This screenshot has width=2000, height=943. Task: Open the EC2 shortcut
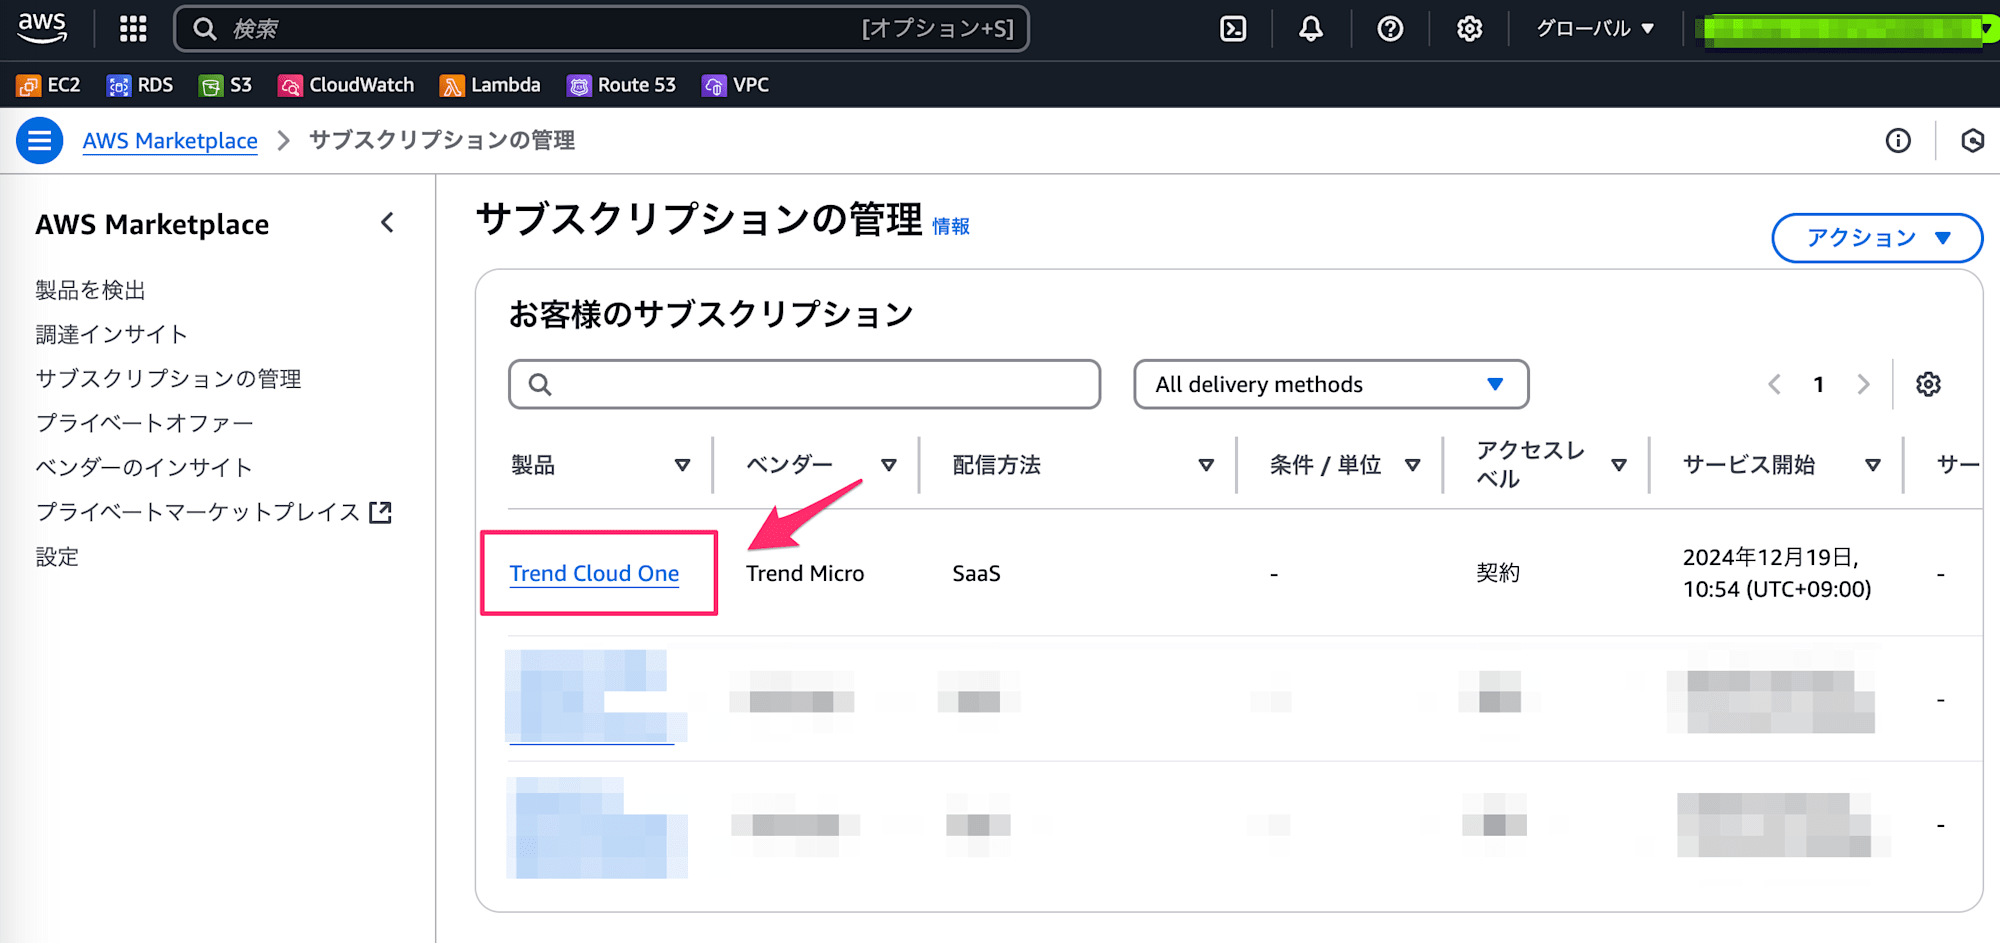coord(49,85)
